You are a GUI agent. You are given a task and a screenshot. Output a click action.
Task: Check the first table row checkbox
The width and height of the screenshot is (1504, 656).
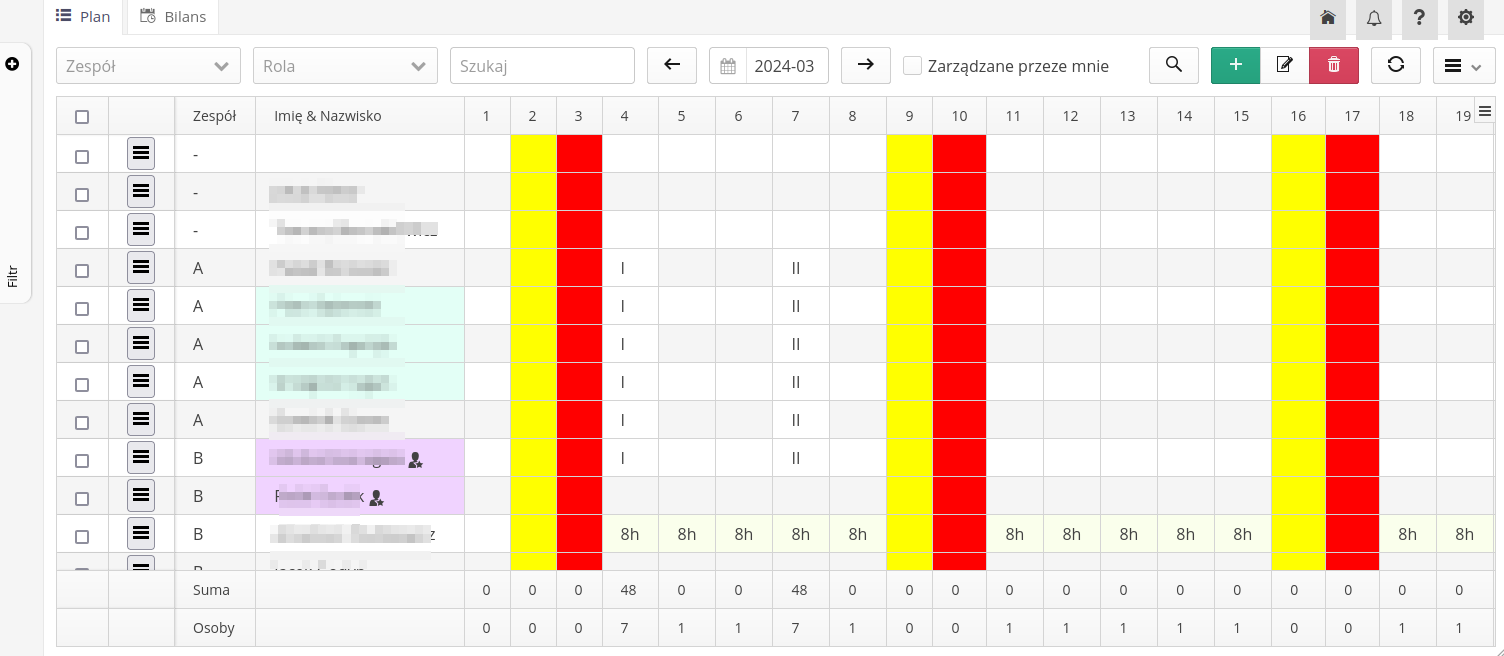[82, 157]
